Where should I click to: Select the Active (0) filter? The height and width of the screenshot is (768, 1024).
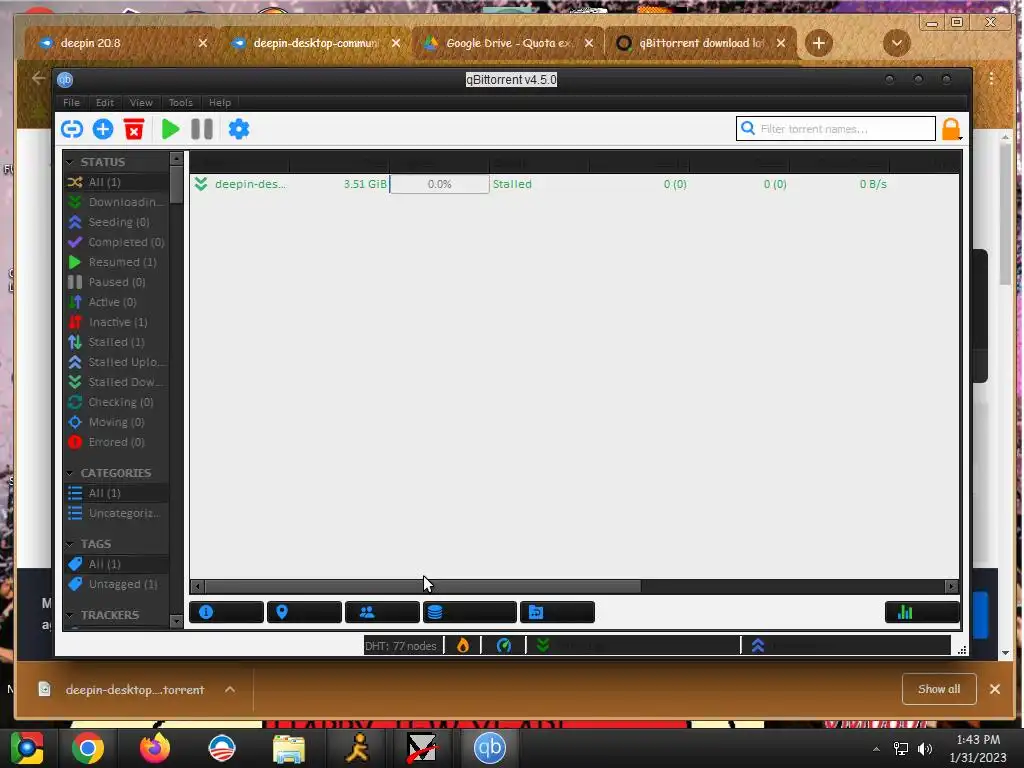tap(116, 302)
